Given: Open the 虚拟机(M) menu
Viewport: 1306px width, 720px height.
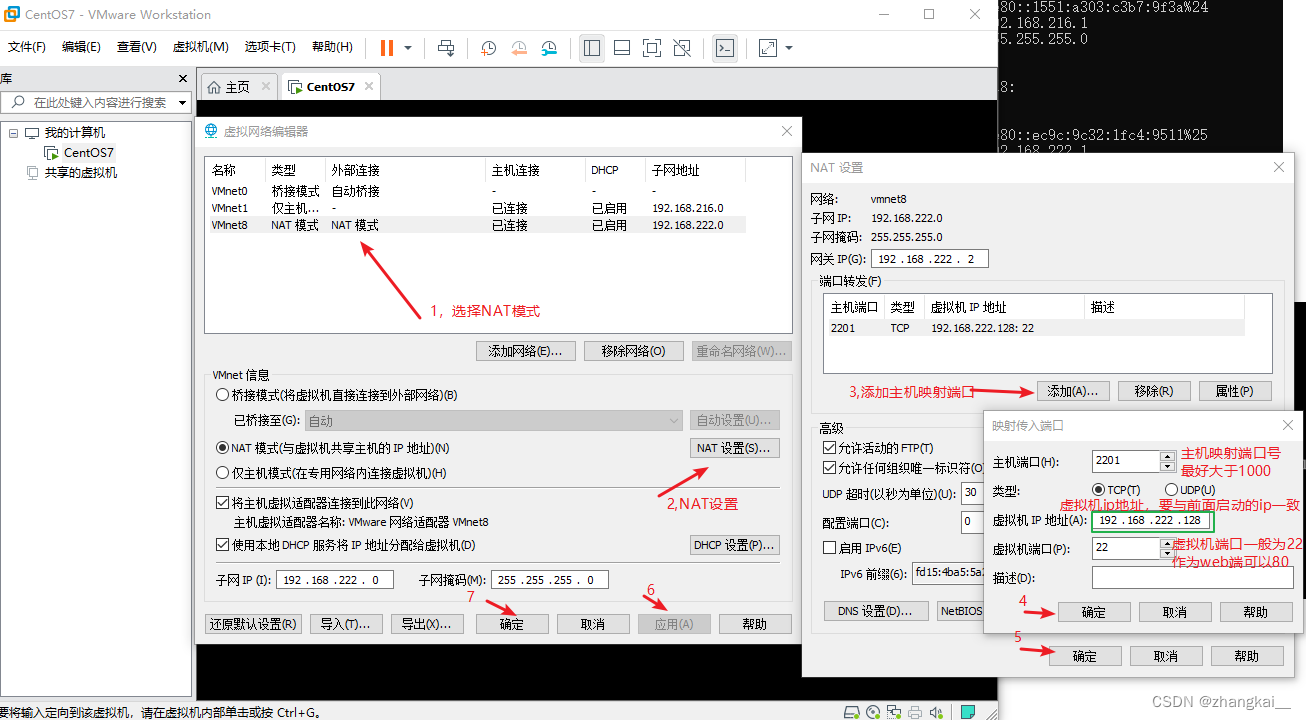Looking at the screenshot, I should [x=201, y=47].
